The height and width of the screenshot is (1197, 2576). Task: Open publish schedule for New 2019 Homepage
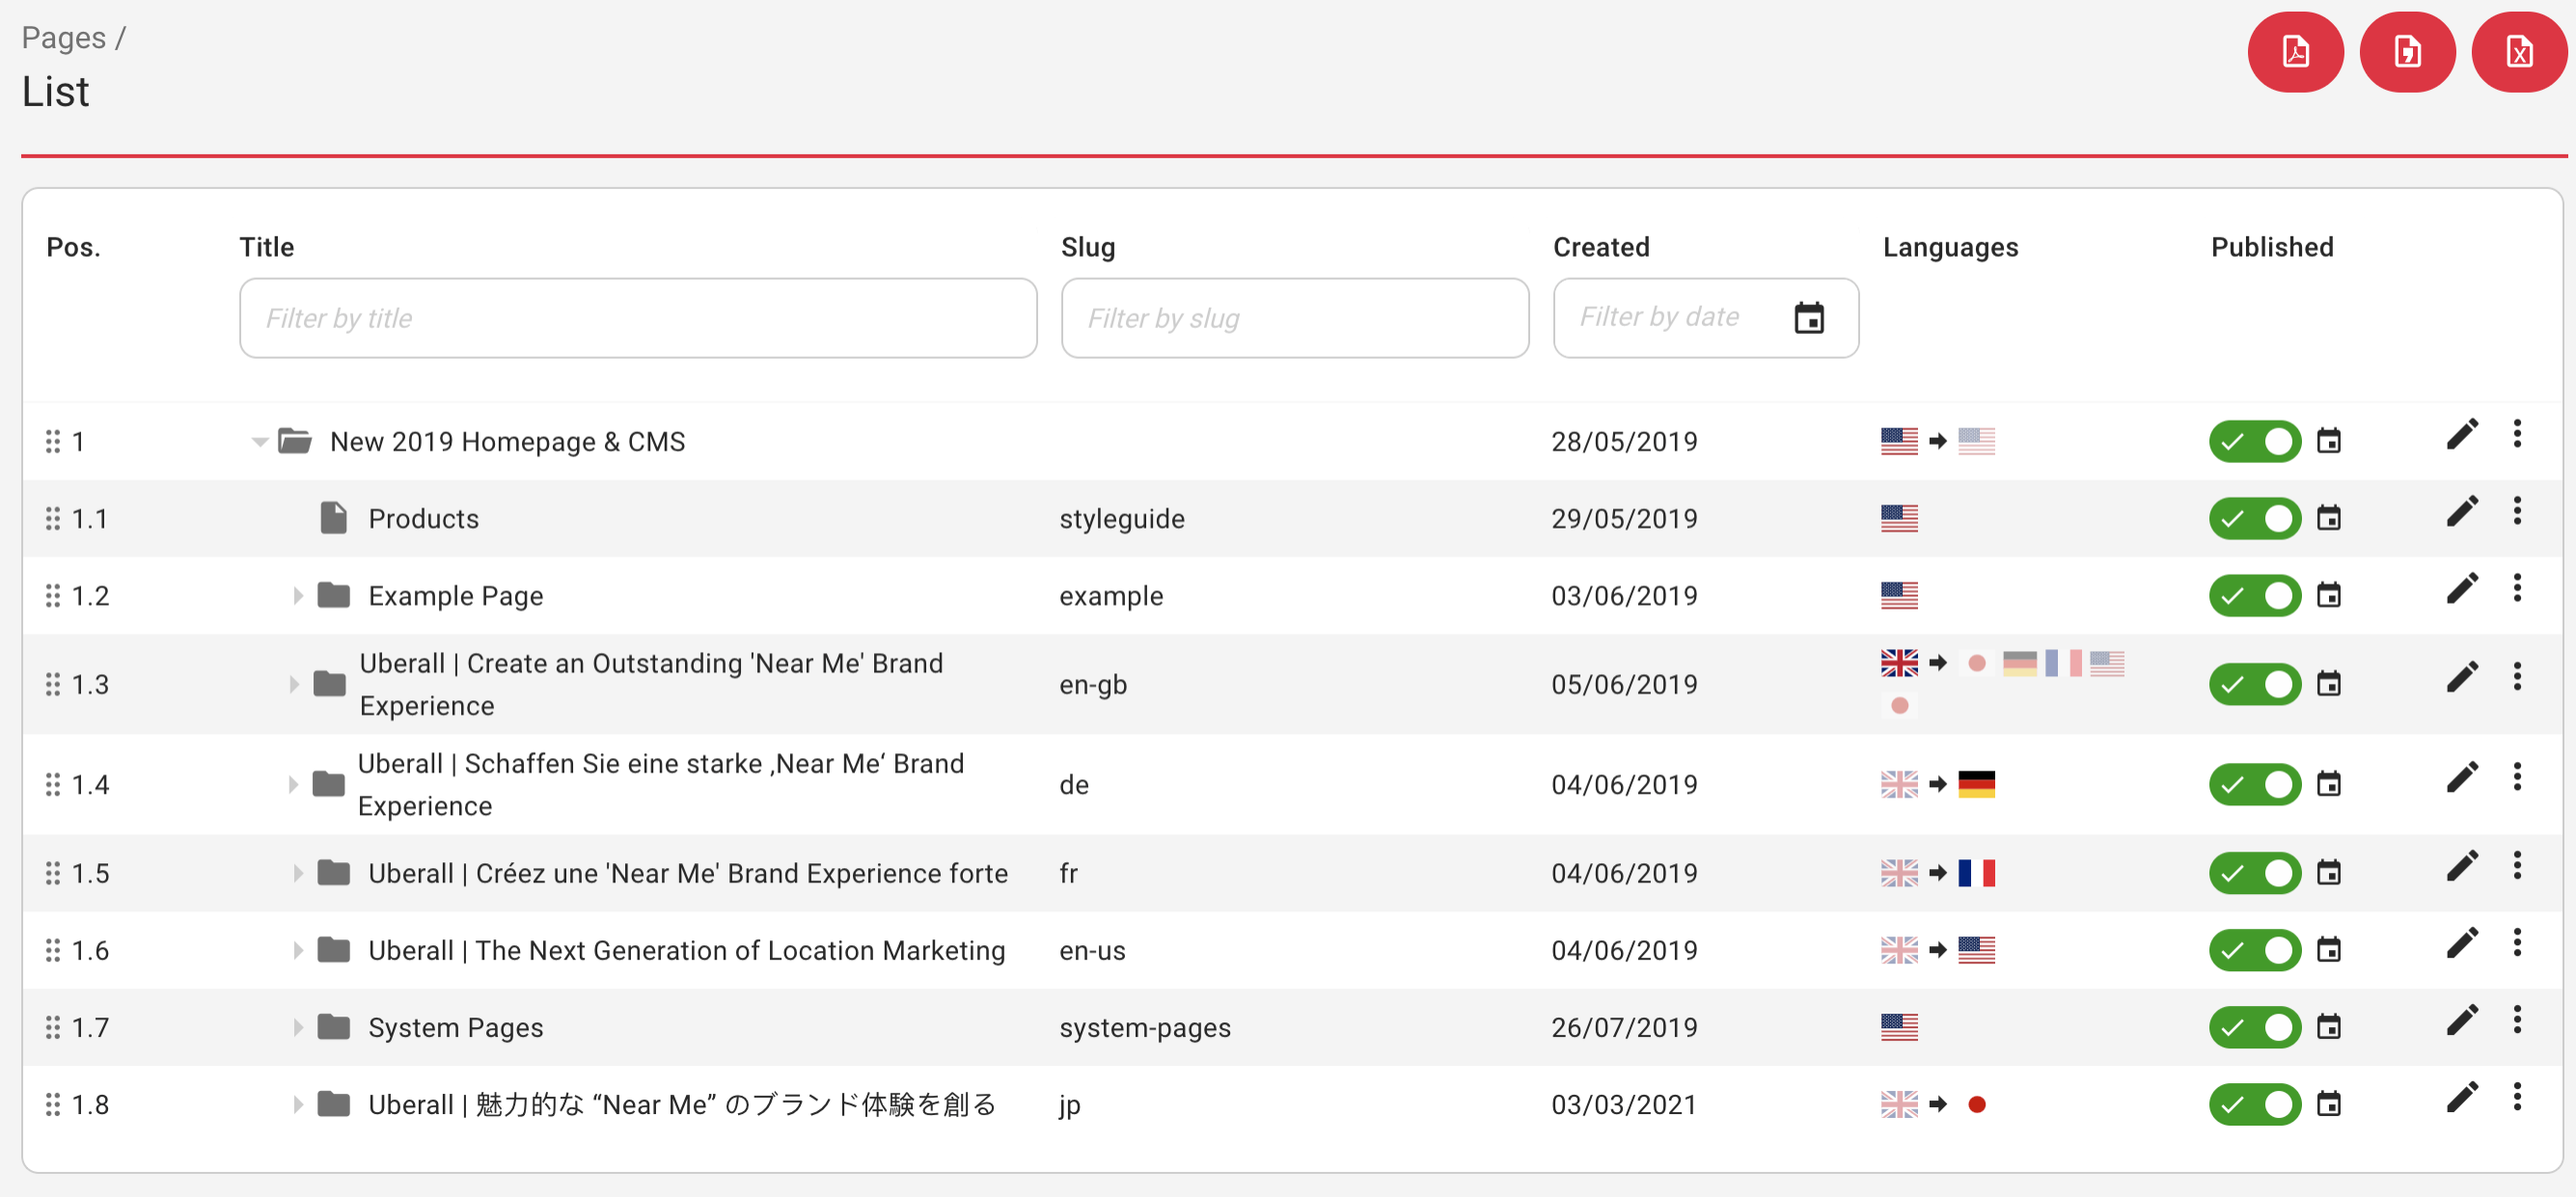point(2329,441)
